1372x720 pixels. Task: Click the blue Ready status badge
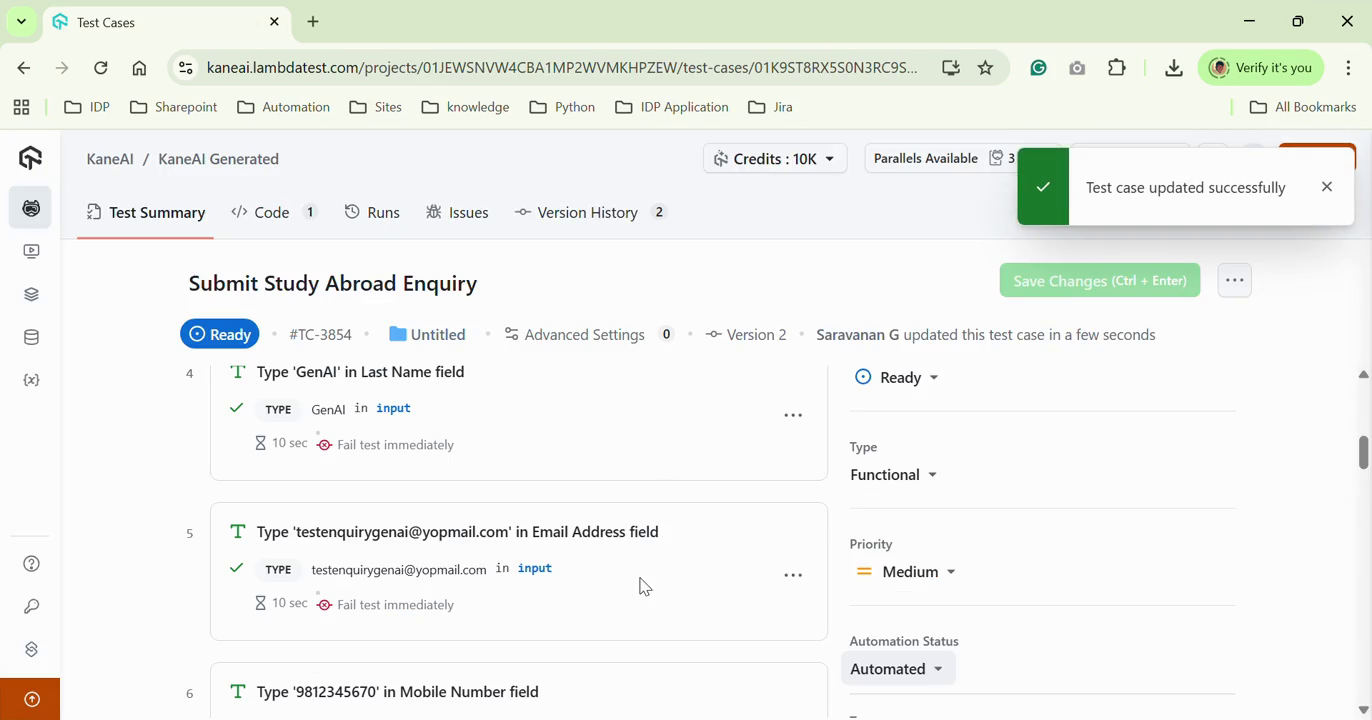point(219,335)
